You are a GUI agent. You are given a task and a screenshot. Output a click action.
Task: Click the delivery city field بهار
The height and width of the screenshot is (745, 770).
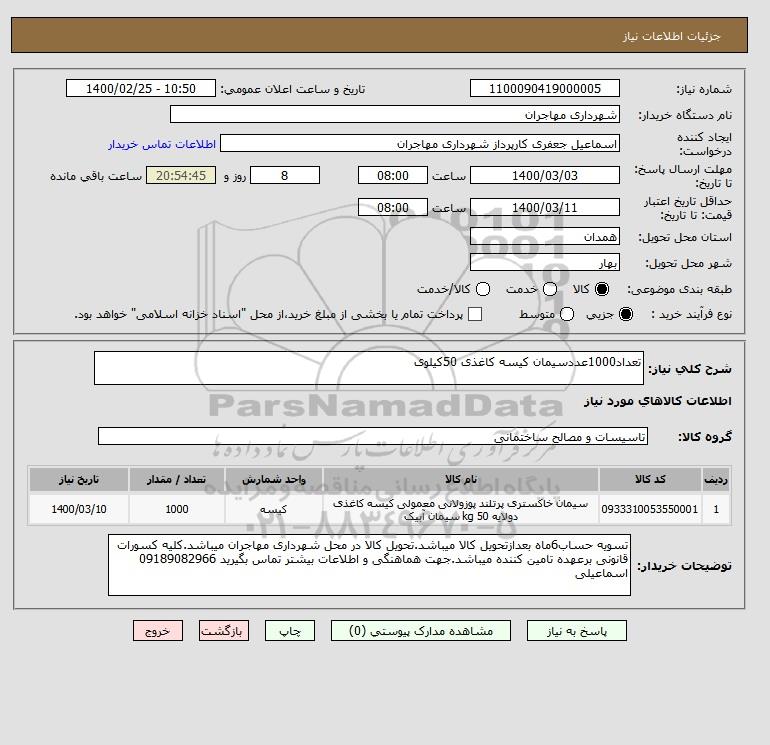click(x=545, y=263)
